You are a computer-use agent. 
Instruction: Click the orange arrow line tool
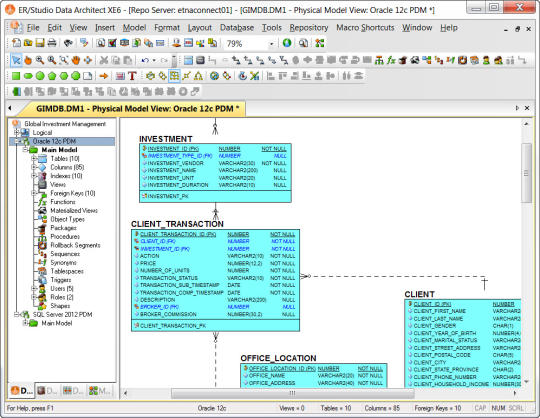[103, 76]
